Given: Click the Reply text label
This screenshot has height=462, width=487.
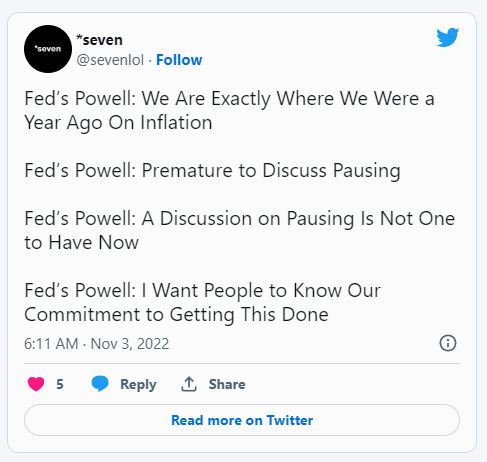Looking at the screenshot, I should [x=138, y=384].
